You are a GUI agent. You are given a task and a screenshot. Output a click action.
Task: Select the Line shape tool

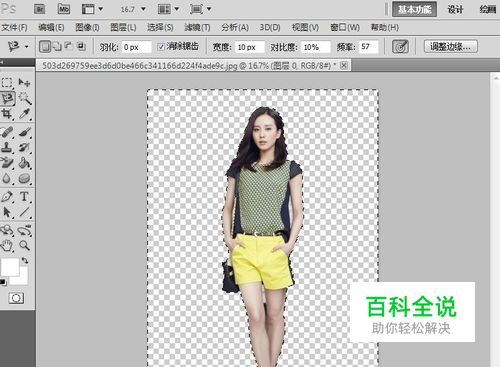tap(24, 212)
